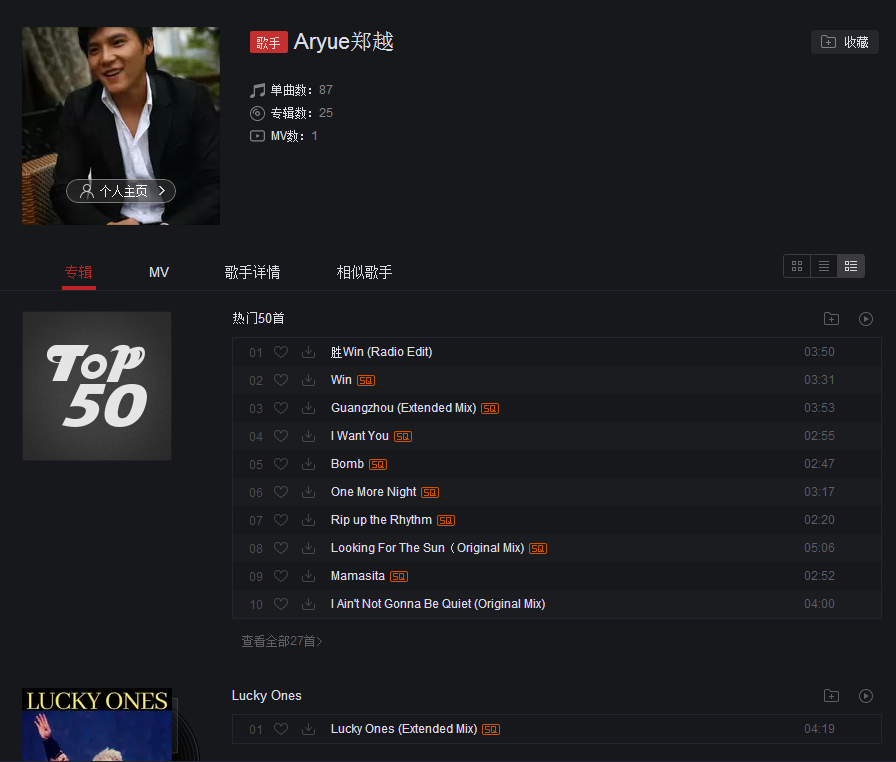The height and width of the screenshot is (762, 896).
Task: Open the 个人主页 profile page
Action: point(121,191)
